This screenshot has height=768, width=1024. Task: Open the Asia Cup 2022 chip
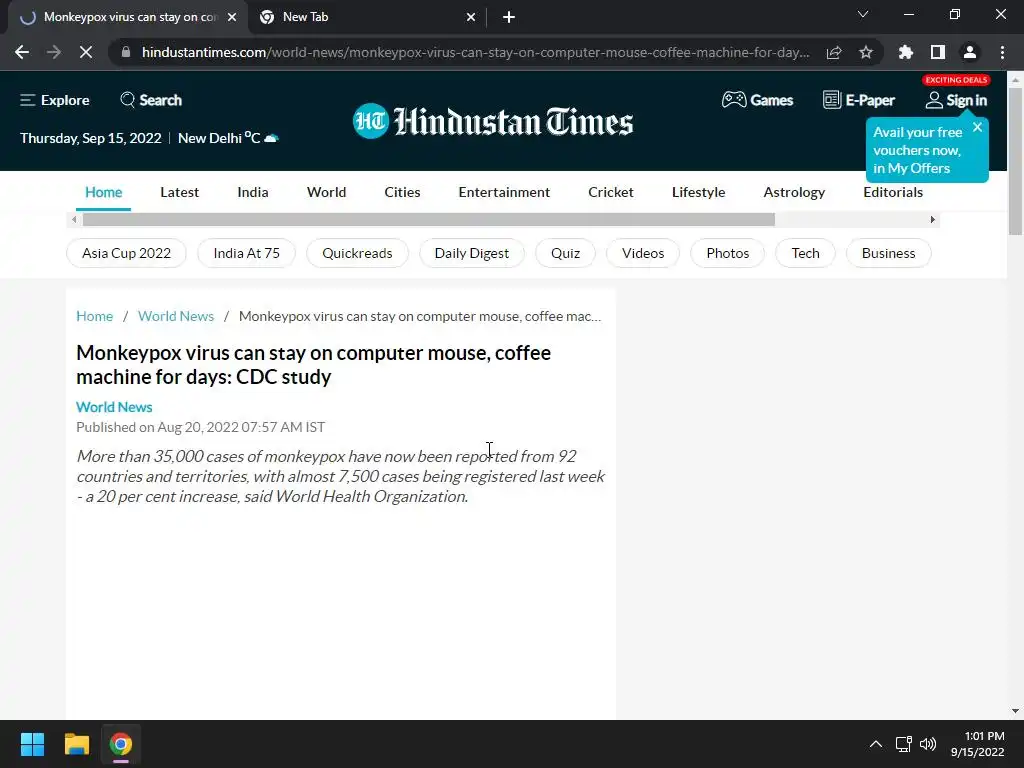point(126,253)
